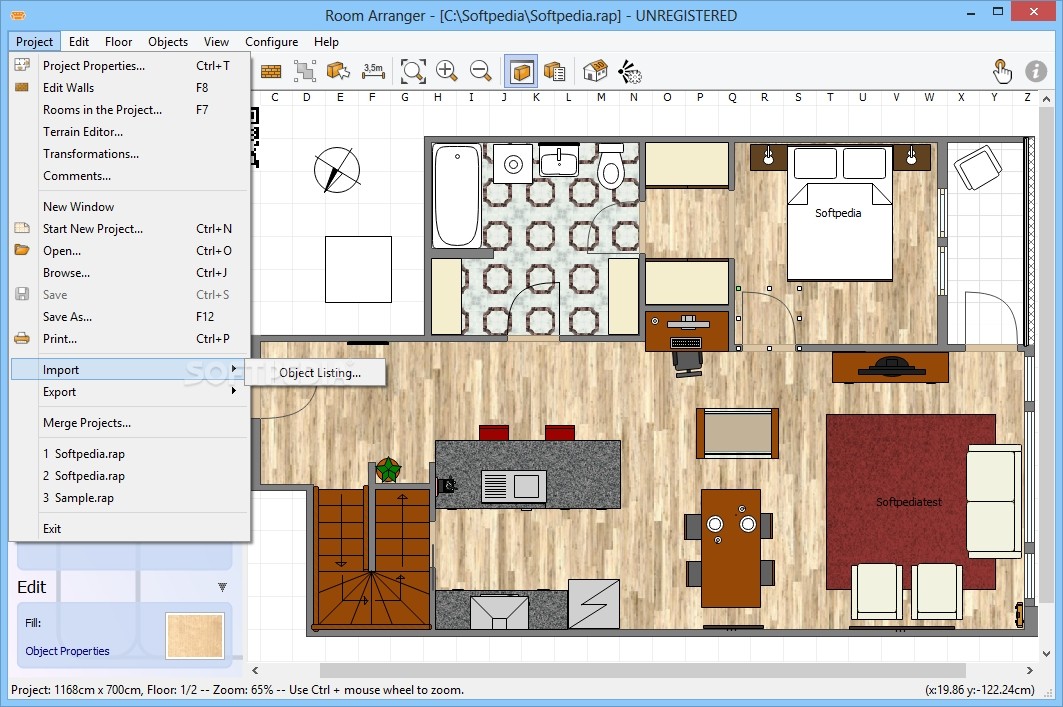Select the green plant object near stairs
1063x707 pixels.
pos(388,469)
